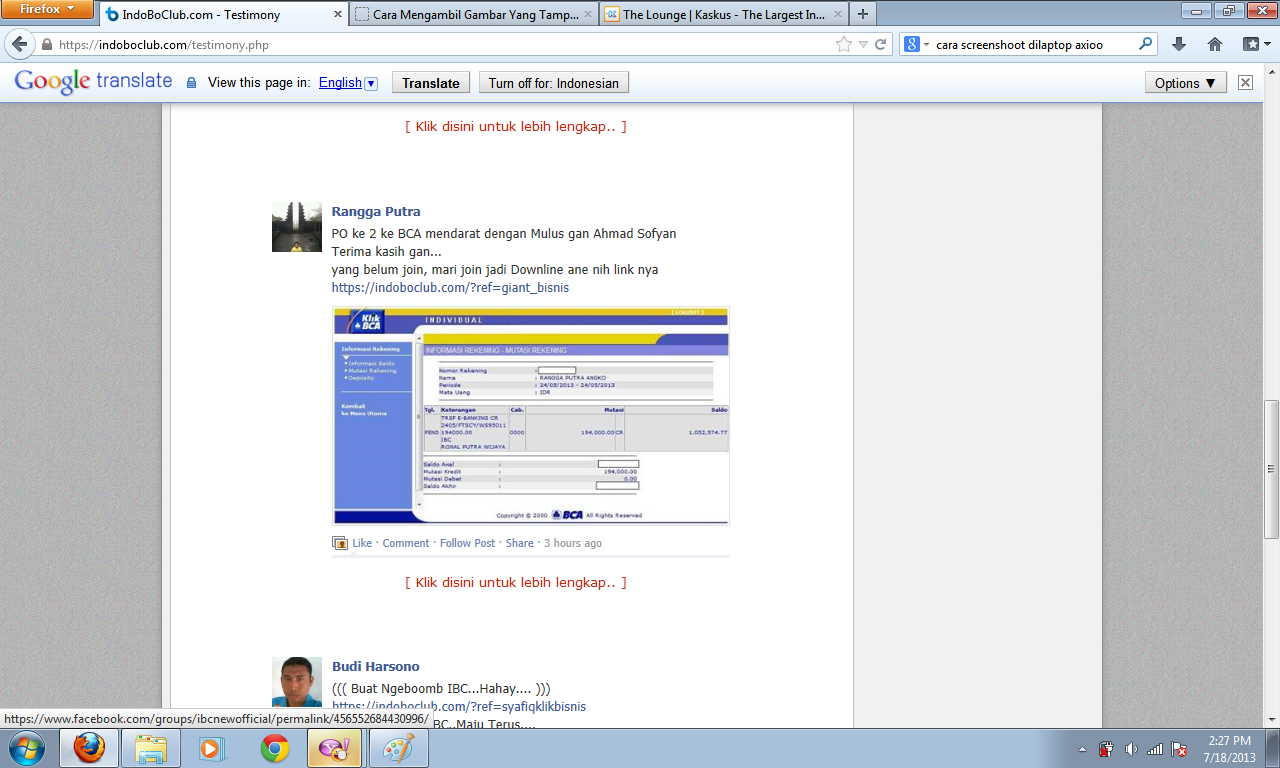Switch to The Lounge | Kaskus tab
The height and width of the screenshot is (768, 1280).
pos(723,15)
